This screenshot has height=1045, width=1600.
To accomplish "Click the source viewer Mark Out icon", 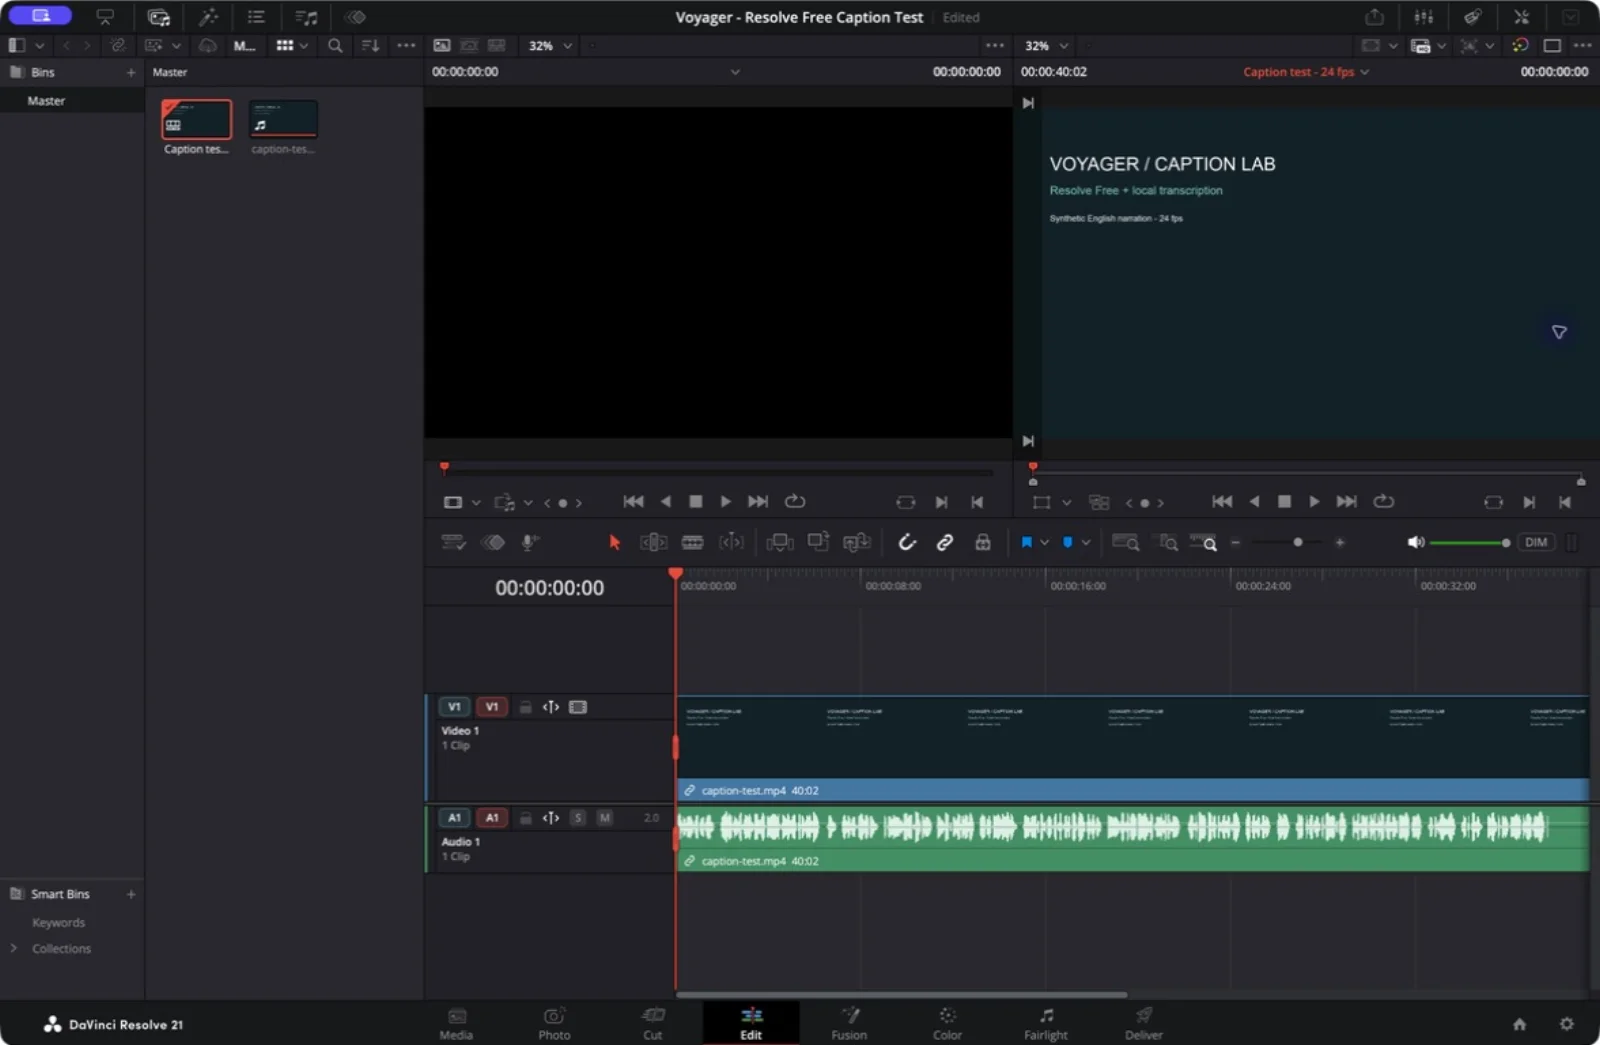I will point(977,502).
